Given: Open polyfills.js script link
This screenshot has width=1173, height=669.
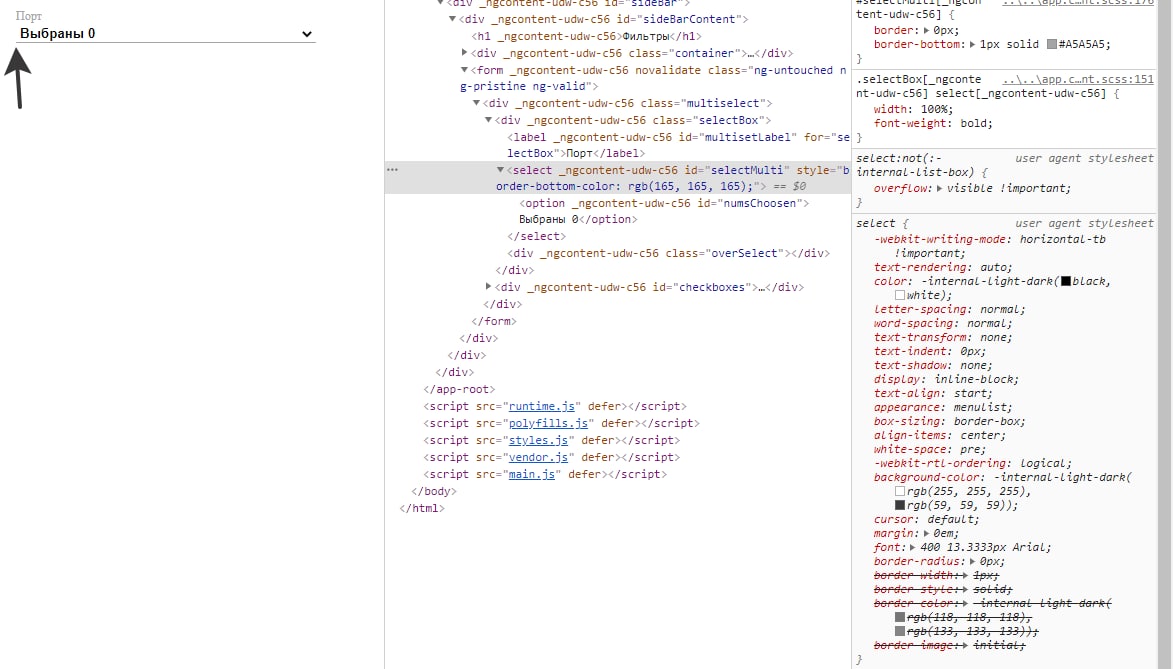Looking at the screenshot, I should coord(548,424).
